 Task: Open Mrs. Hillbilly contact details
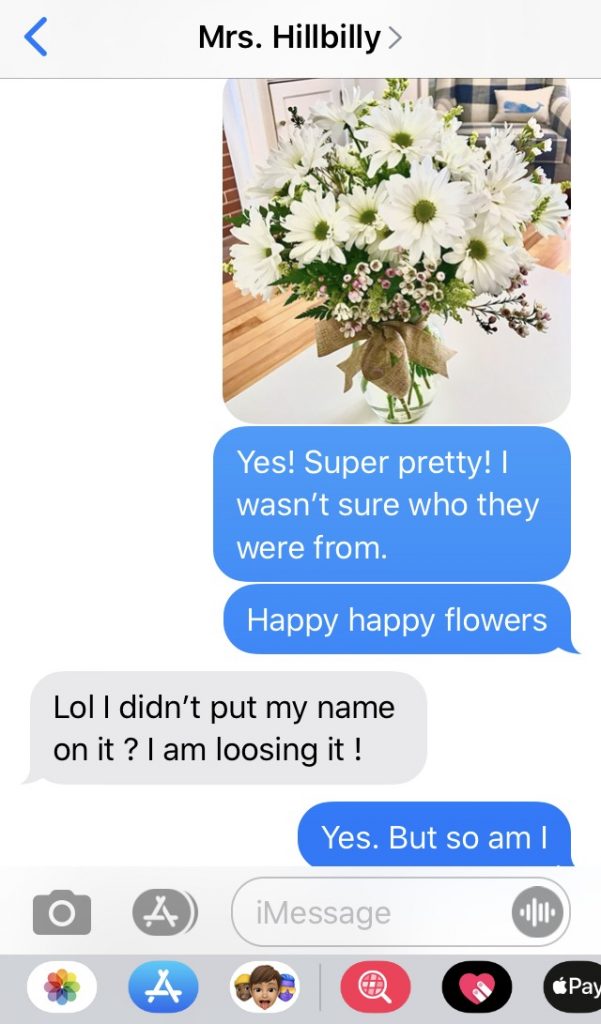(x=300, y=37)
